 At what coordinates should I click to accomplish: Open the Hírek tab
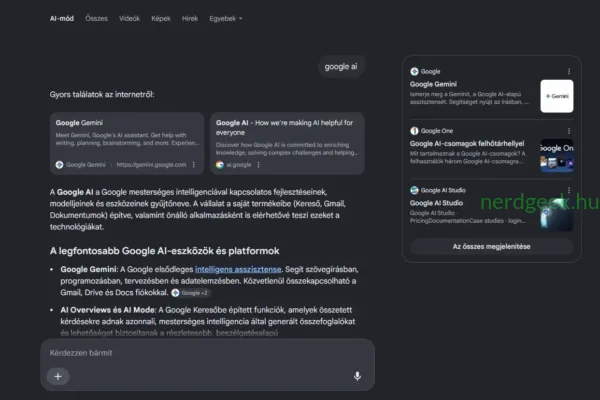click(x=190, y=18)
